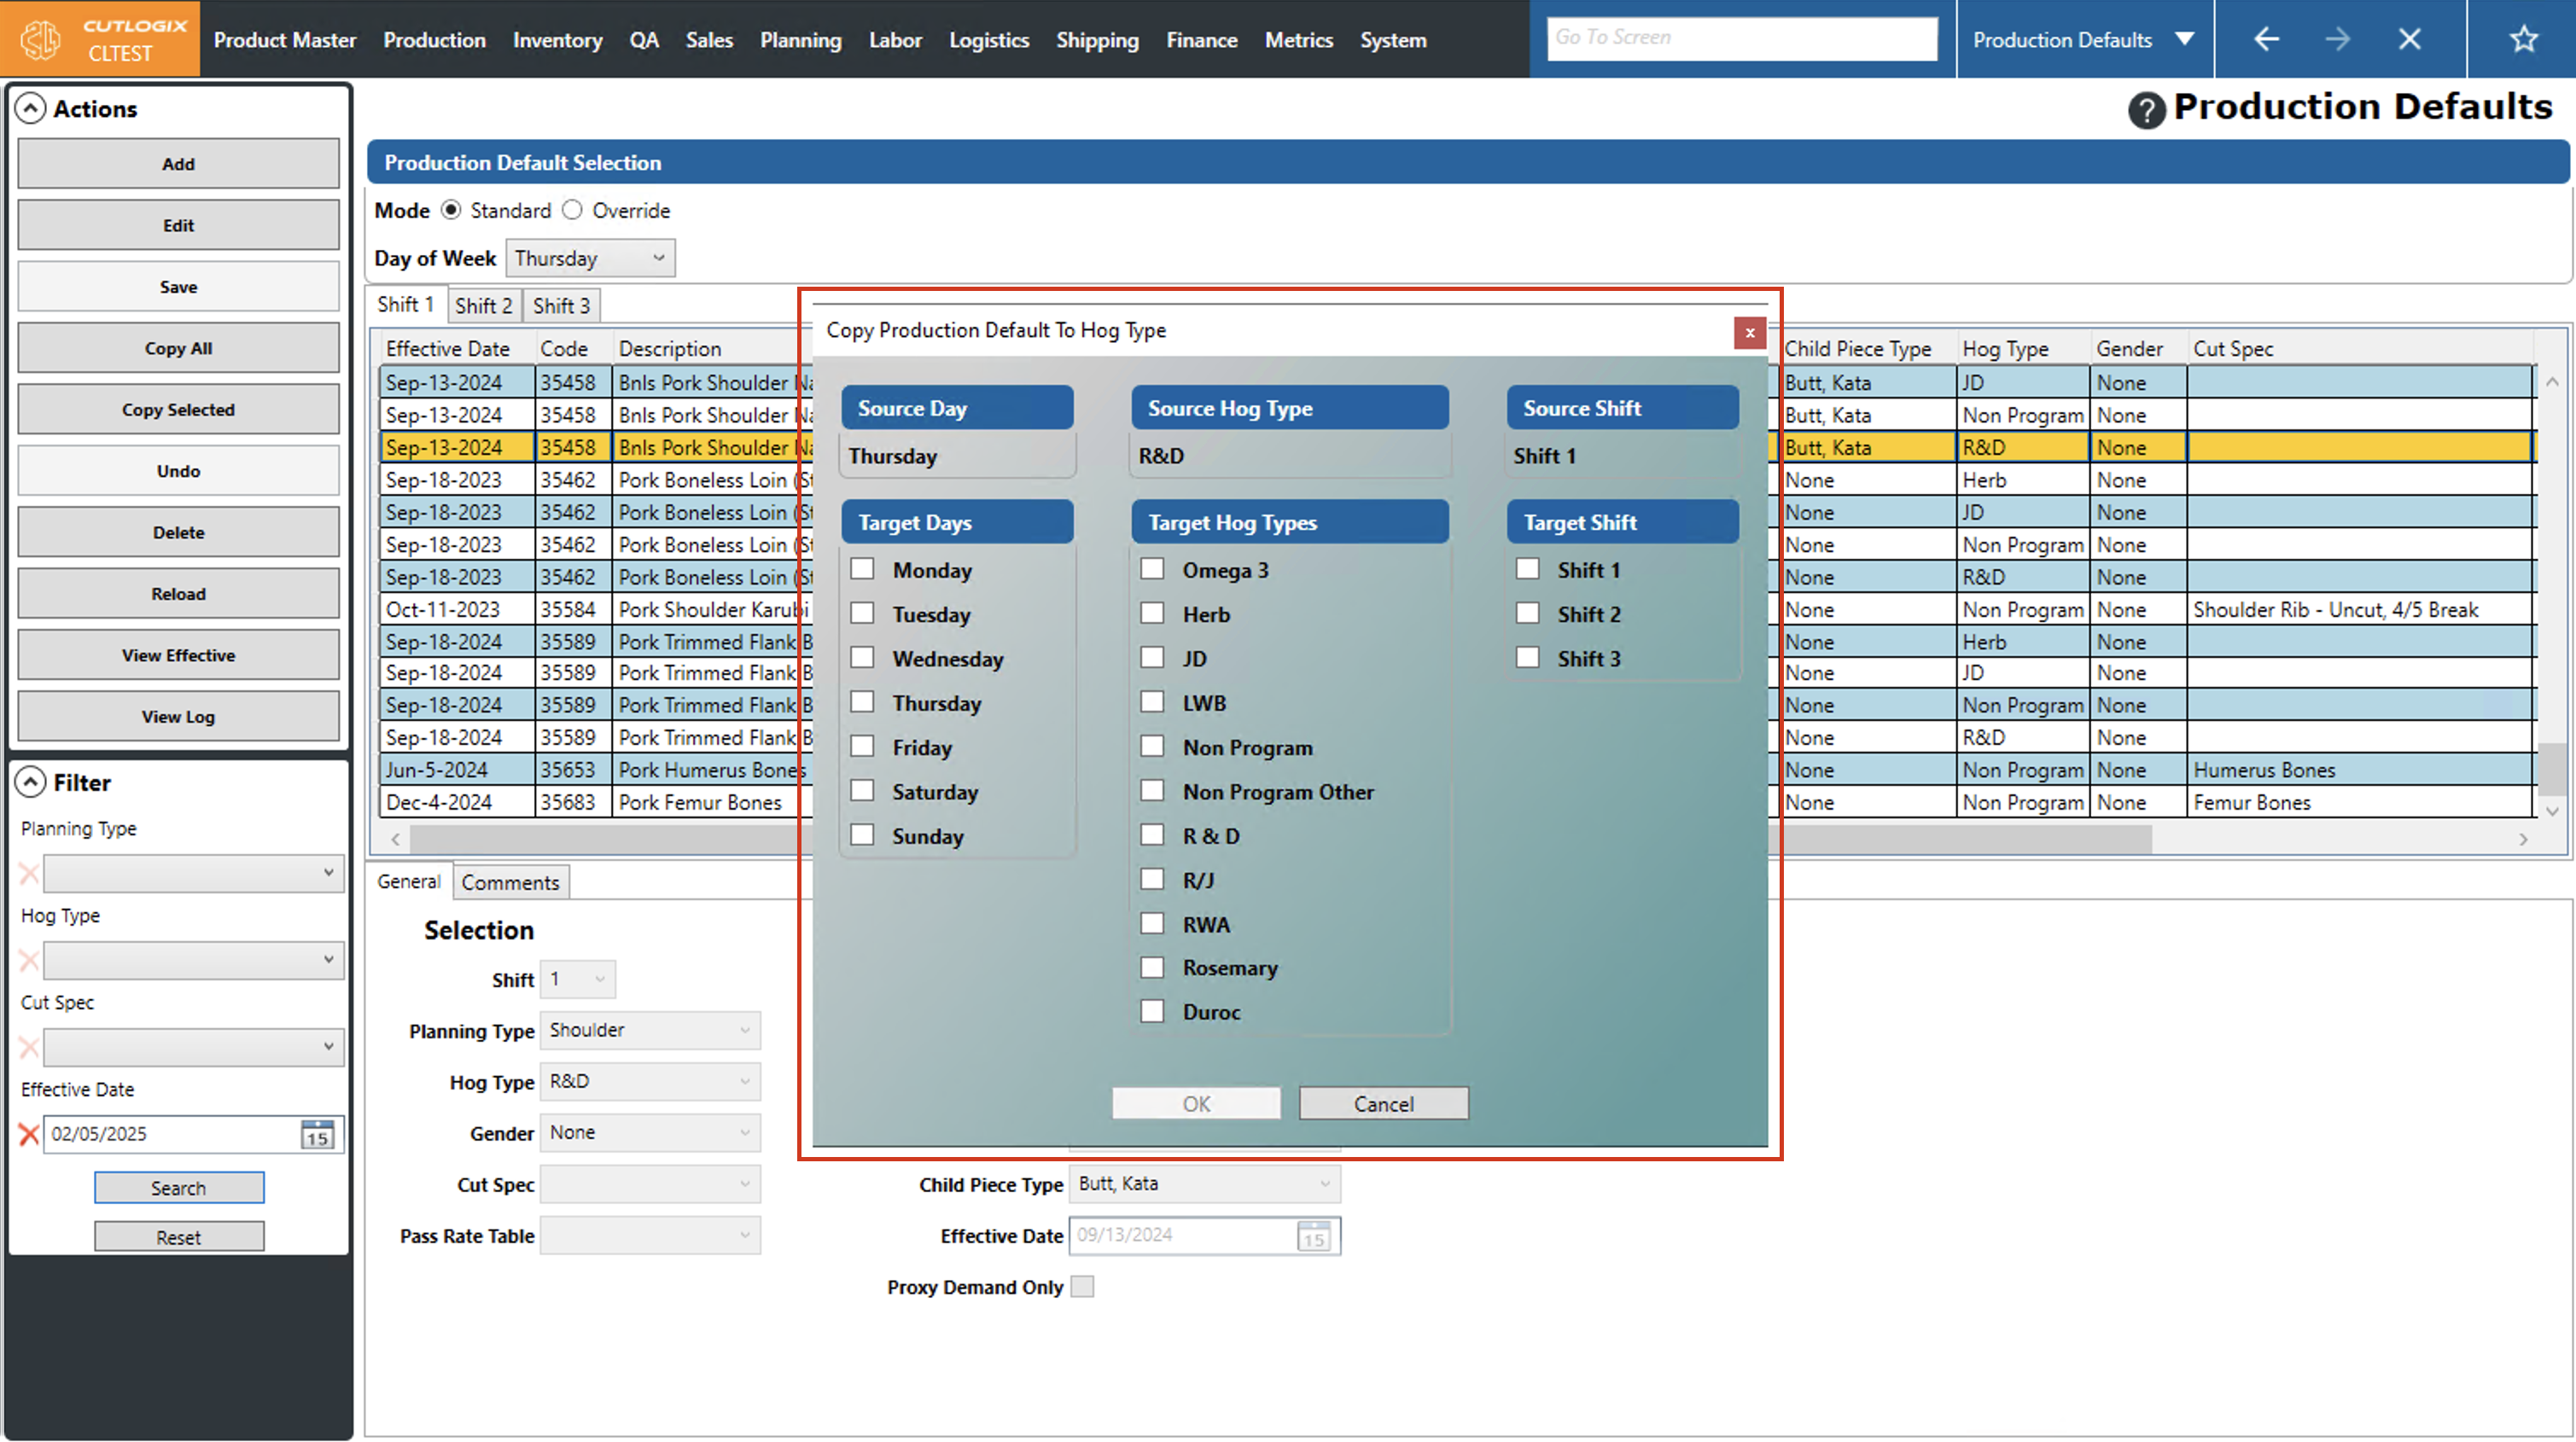Clear the Effective Date filter red X
The height and width of the screenshot is (1442, 2576).
coord(29,1134)
